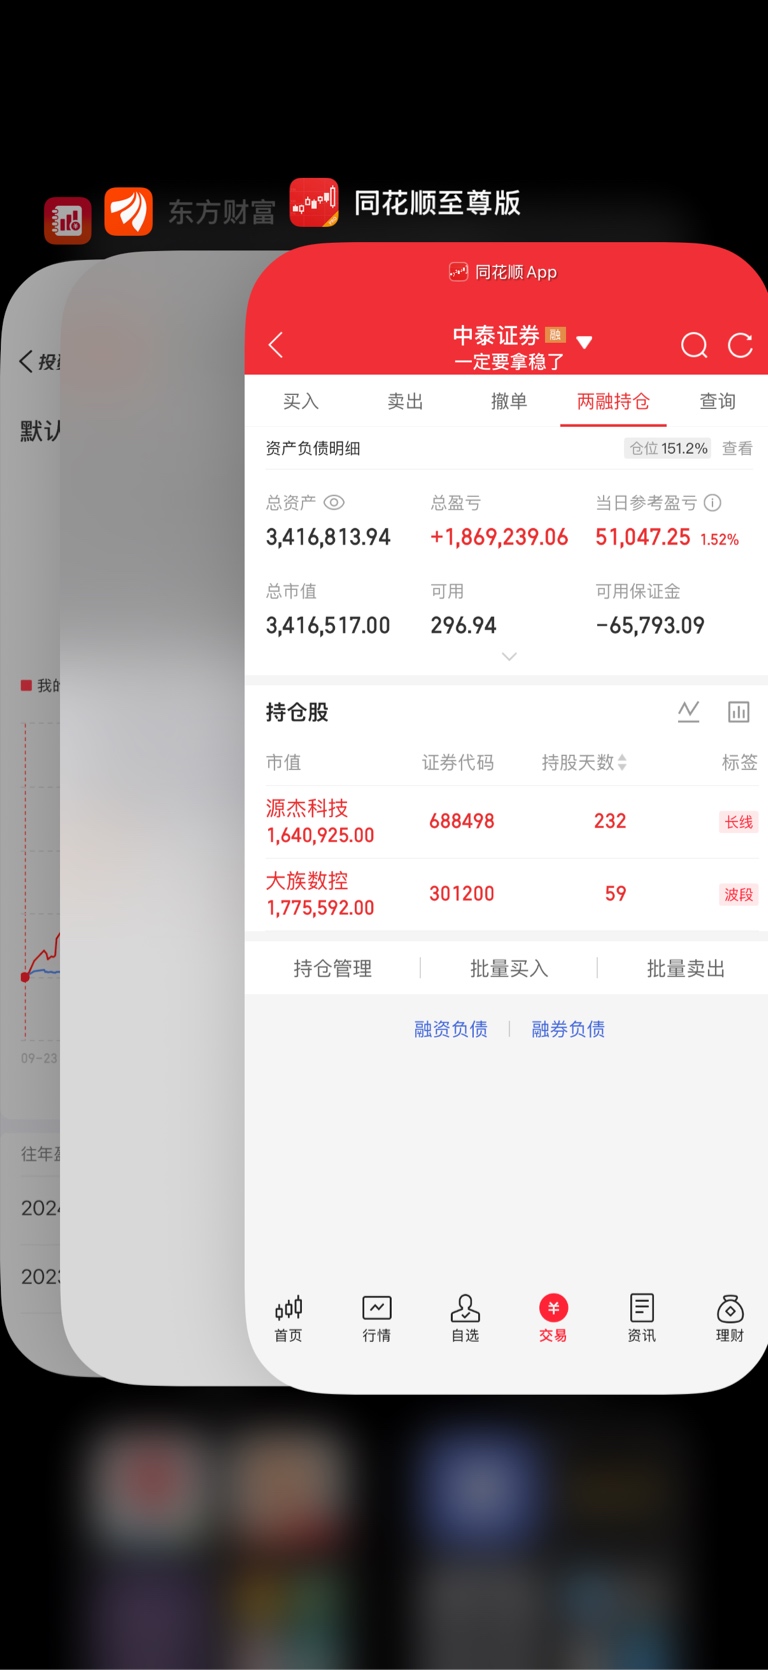Go to 自选 in bottom navigation
Screen dimensions: 768x1670
coord(465,1318)
